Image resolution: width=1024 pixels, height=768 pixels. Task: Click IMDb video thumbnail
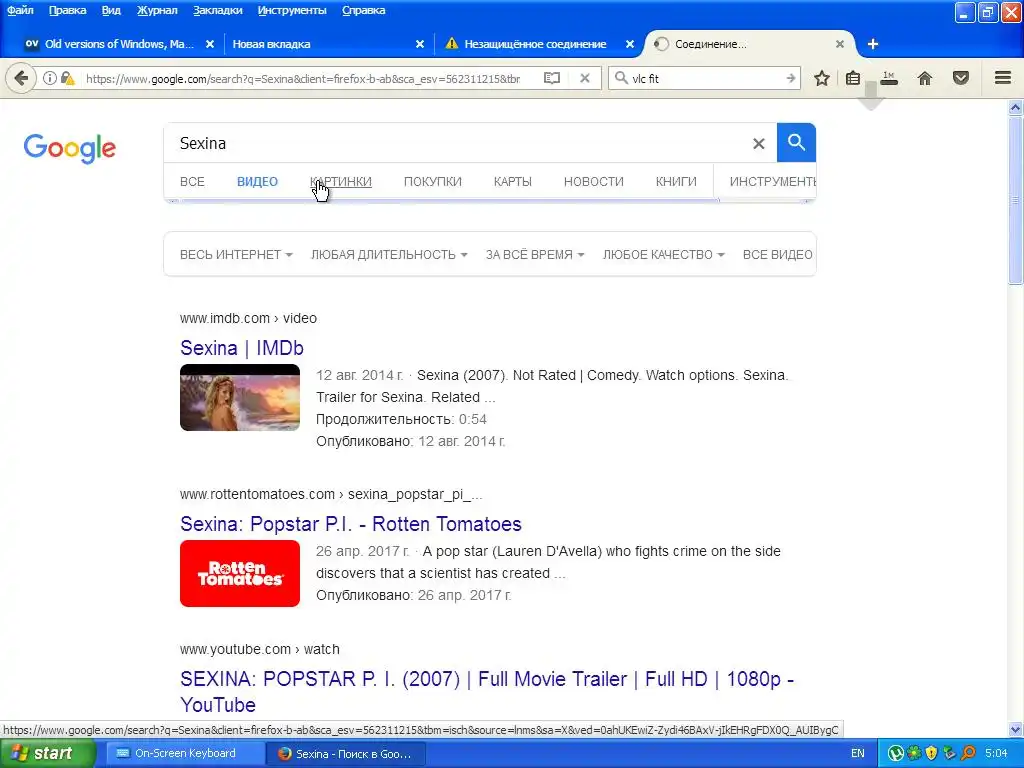(x=240, y=397)
